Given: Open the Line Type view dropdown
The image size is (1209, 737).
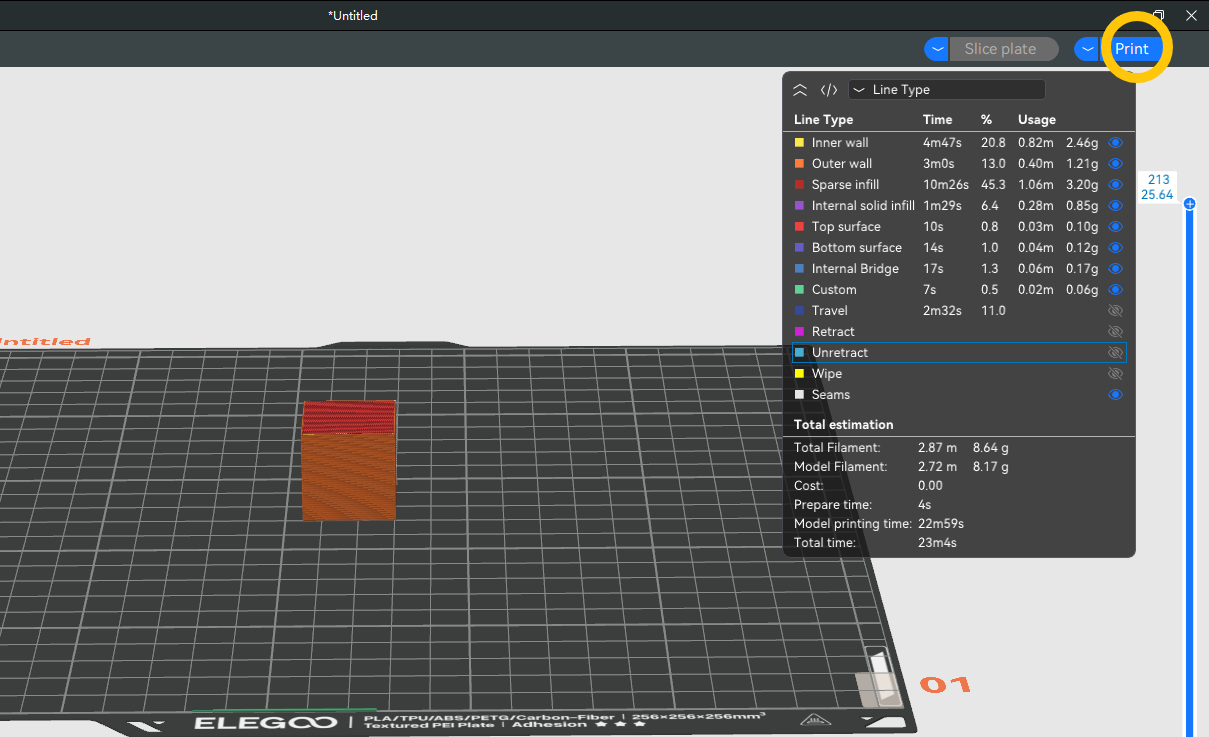Looking at the screenshot, I should [946, 90].
